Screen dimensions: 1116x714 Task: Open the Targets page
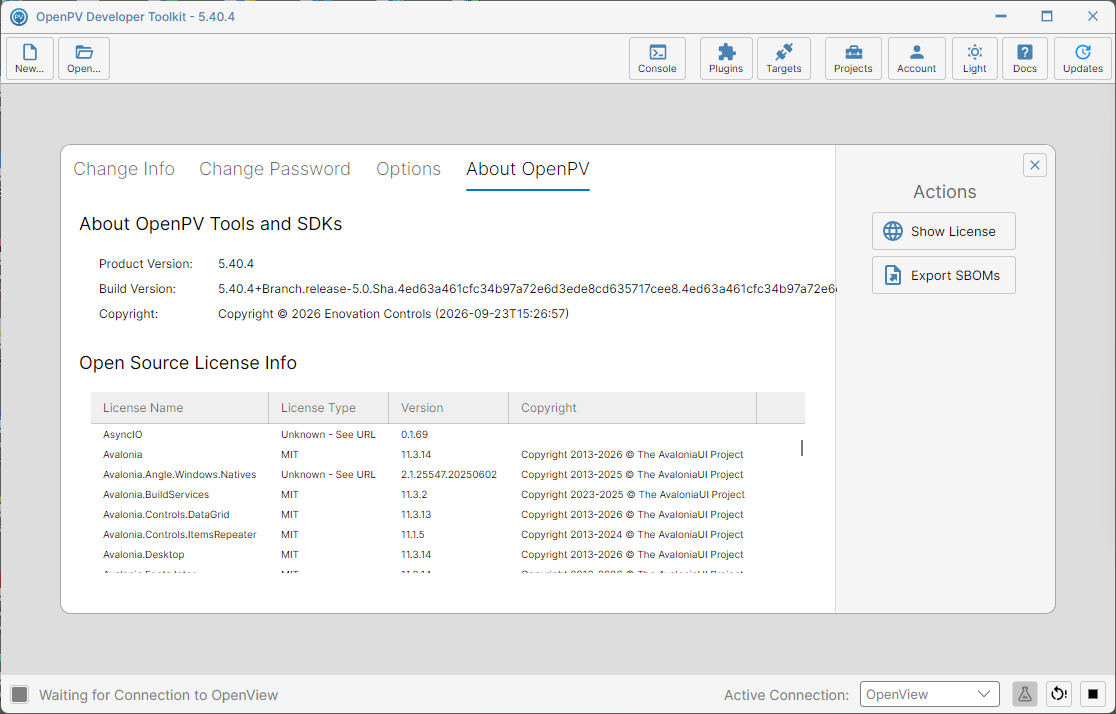[x=784, y=58]
